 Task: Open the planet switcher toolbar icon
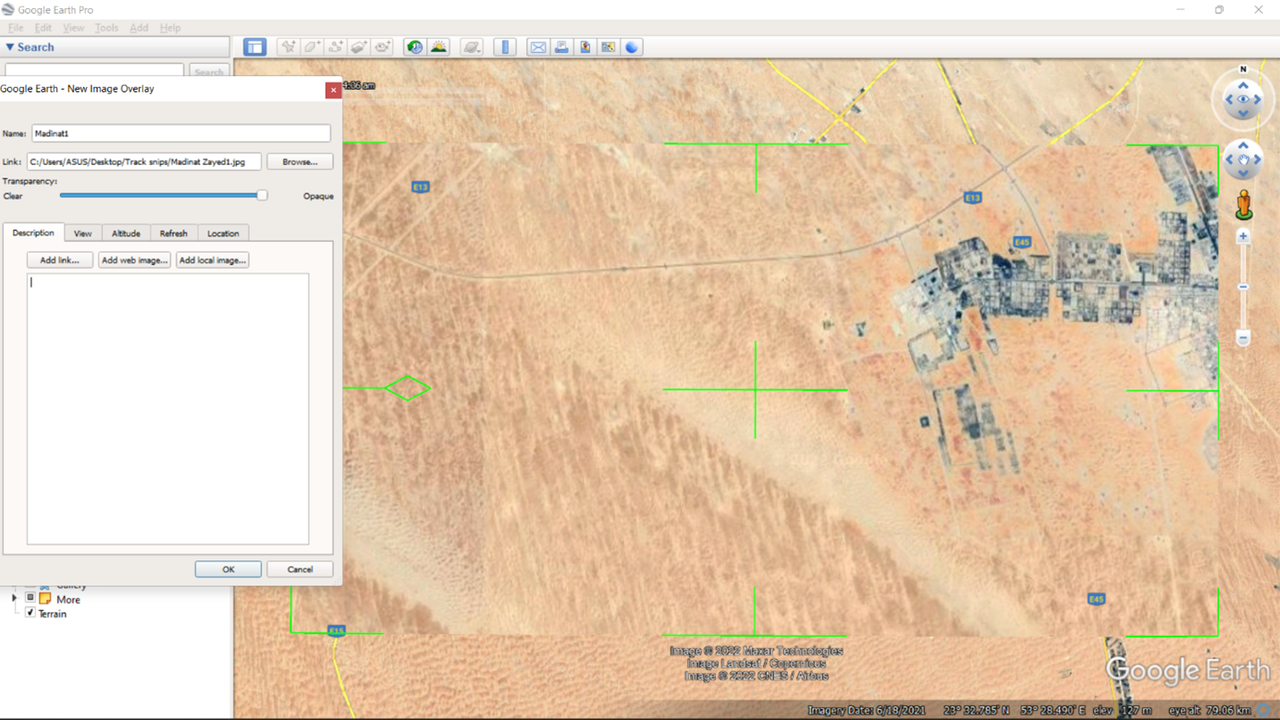[472, 47]
